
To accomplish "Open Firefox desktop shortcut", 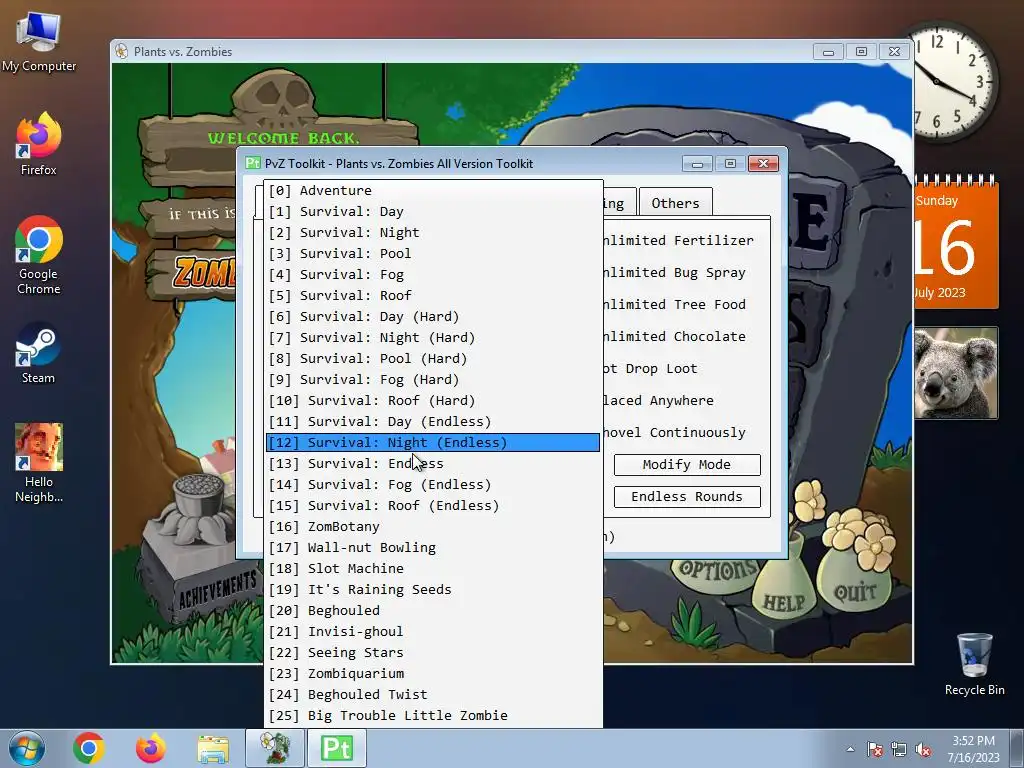I will (x=39, y=144).
